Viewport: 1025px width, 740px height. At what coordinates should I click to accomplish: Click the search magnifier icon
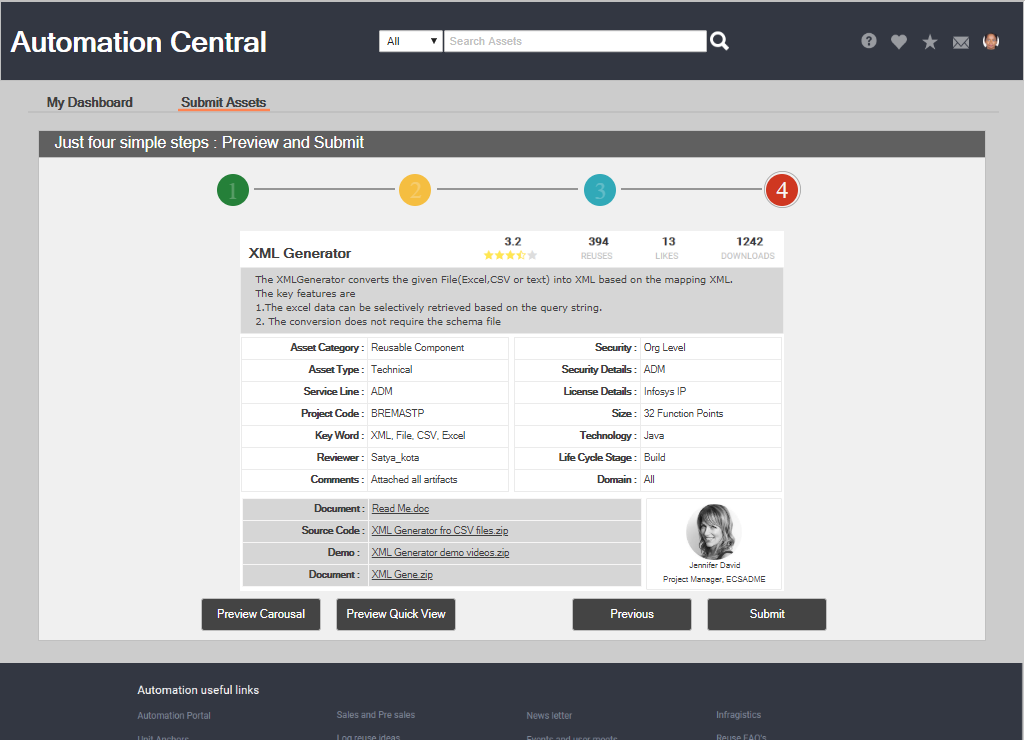point(719,41)
